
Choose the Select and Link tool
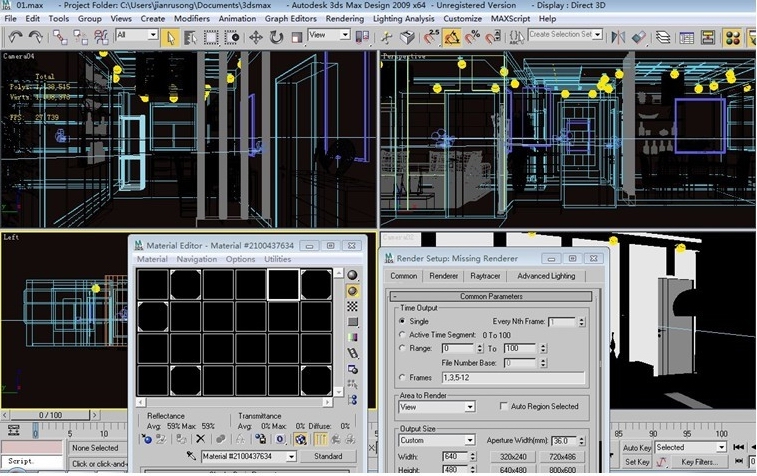60,37
